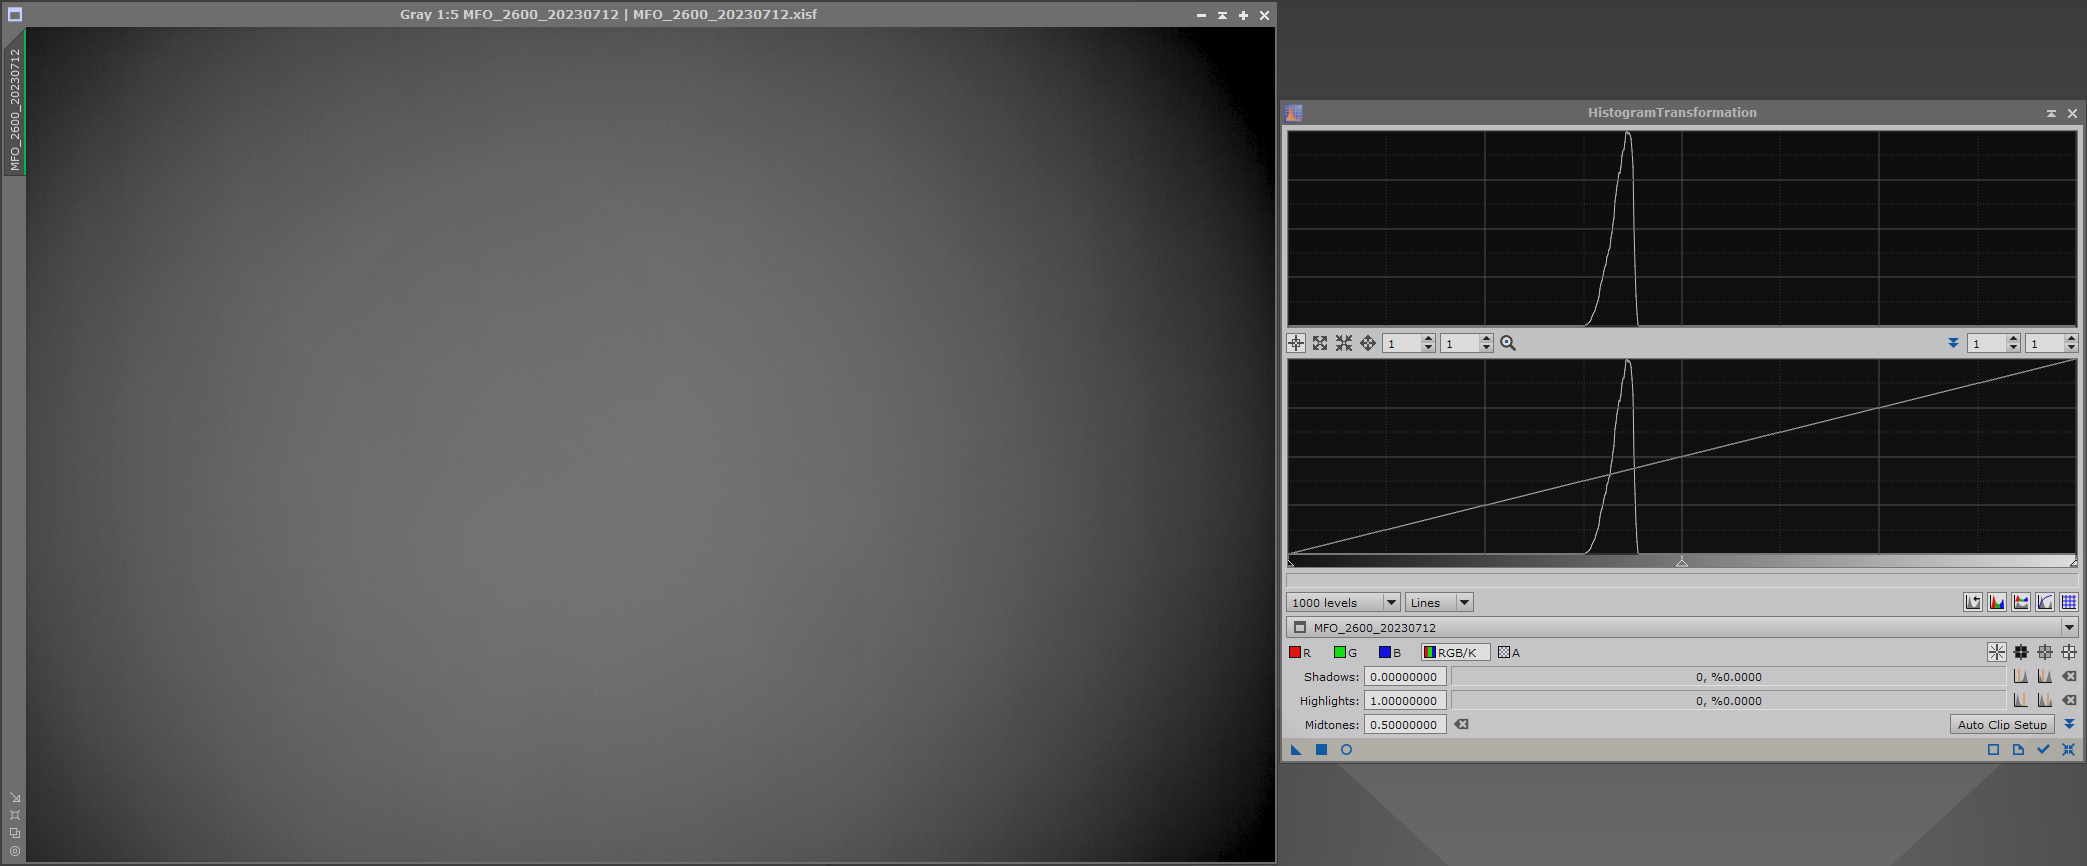Click the horizontal scrollbar under the histogram
2087x866 pixels.
pyautogui.click(x=1682, y=579)
